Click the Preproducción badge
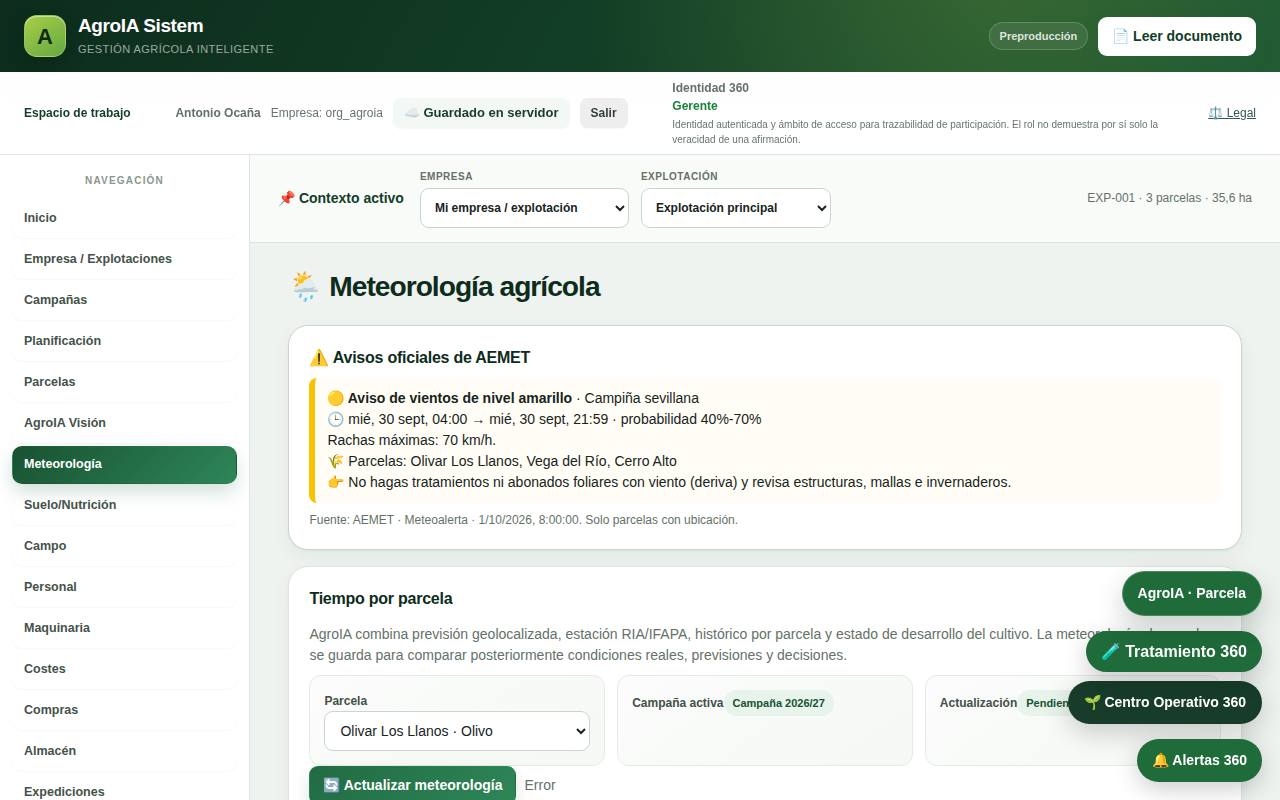The image size is (1280, 800). pyautogui.click(x=1038, y=36)
